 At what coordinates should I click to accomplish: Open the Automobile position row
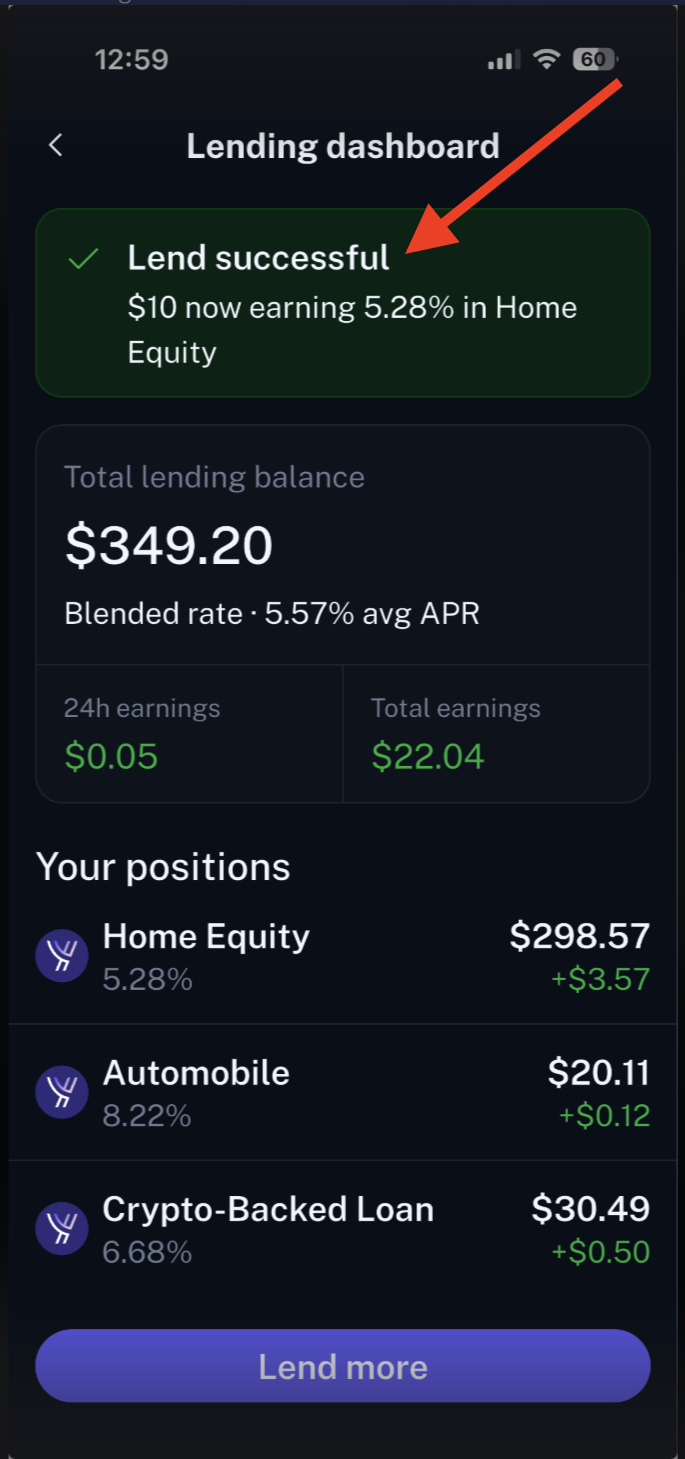pyautogui.click(x=343, y=1092)
